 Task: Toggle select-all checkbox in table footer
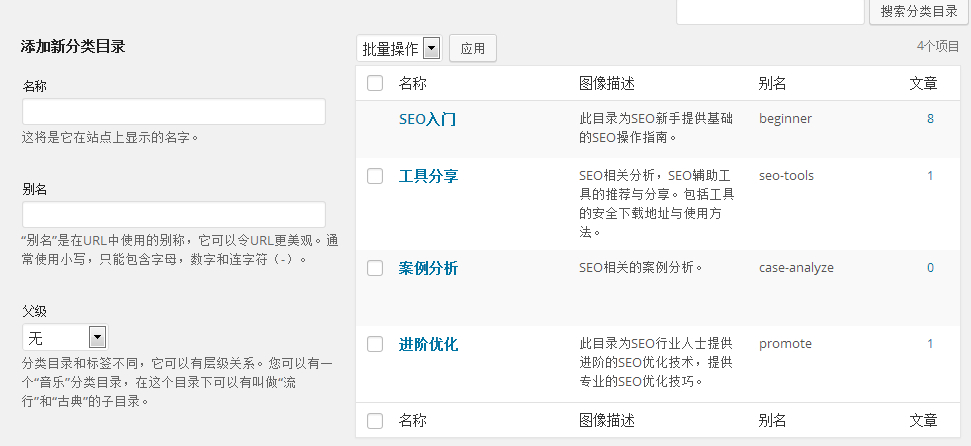(375, 421)
